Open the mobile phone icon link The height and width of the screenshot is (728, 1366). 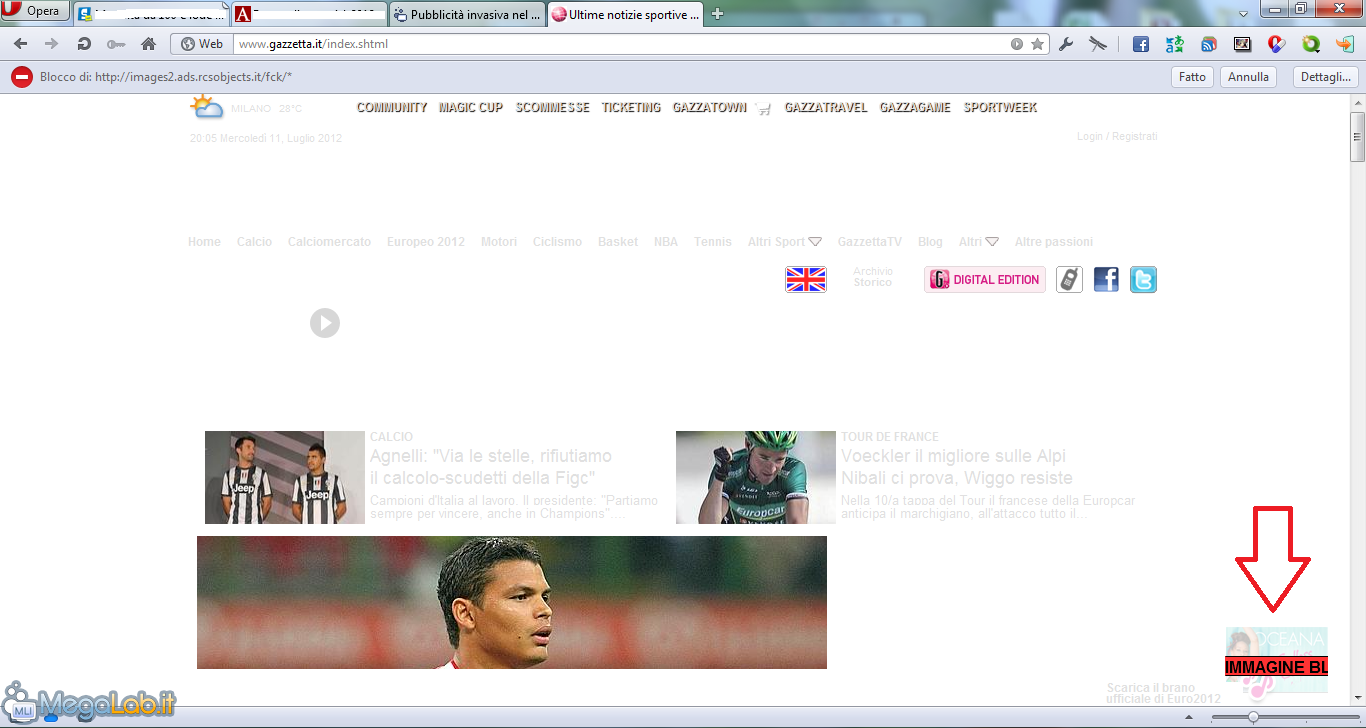click(x=1069, y=280)
